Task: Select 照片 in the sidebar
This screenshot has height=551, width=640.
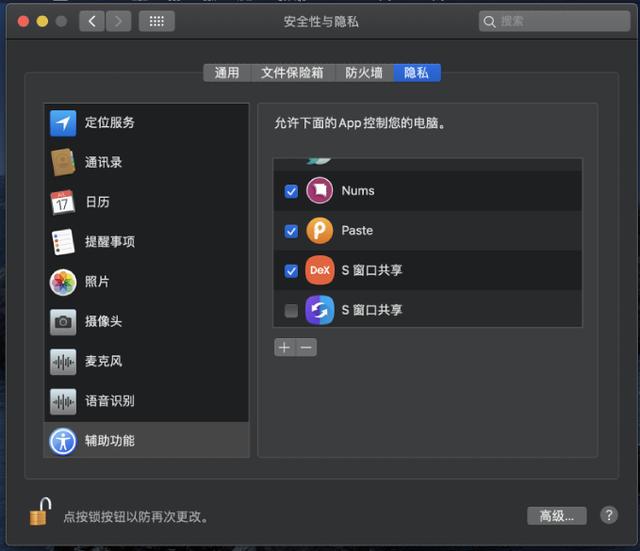Action: pos(147,282)
